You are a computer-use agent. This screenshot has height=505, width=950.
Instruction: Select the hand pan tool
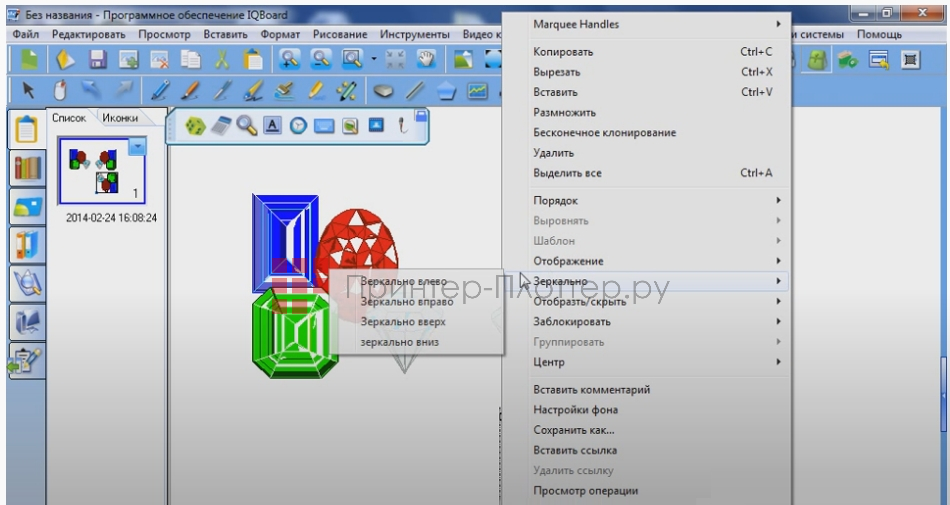point(426,60)
